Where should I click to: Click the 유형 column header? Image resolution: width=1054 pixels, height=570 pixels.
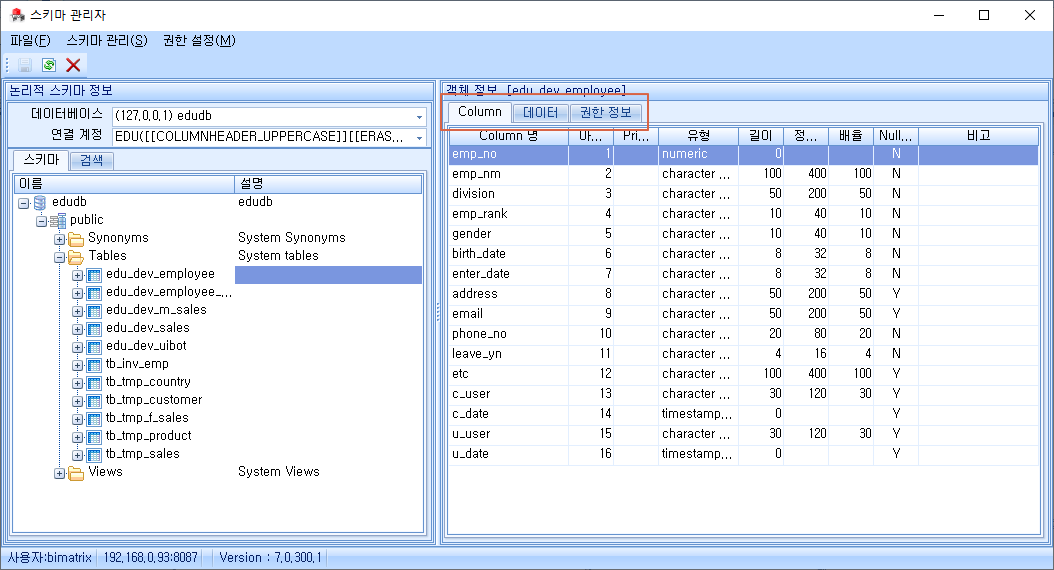(x=698, y=136)
